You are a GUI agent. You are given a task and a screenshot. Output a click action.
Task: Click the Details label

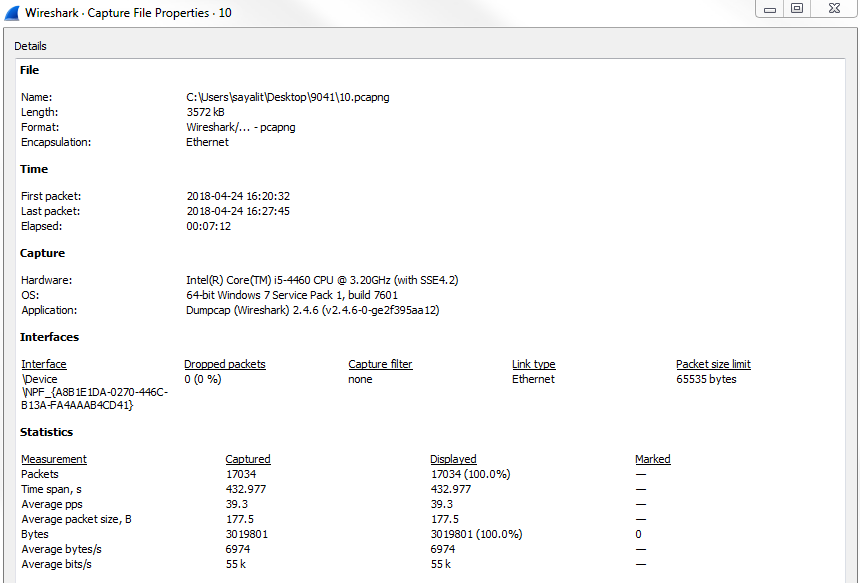pyautogui.click(x=30, y=46)
